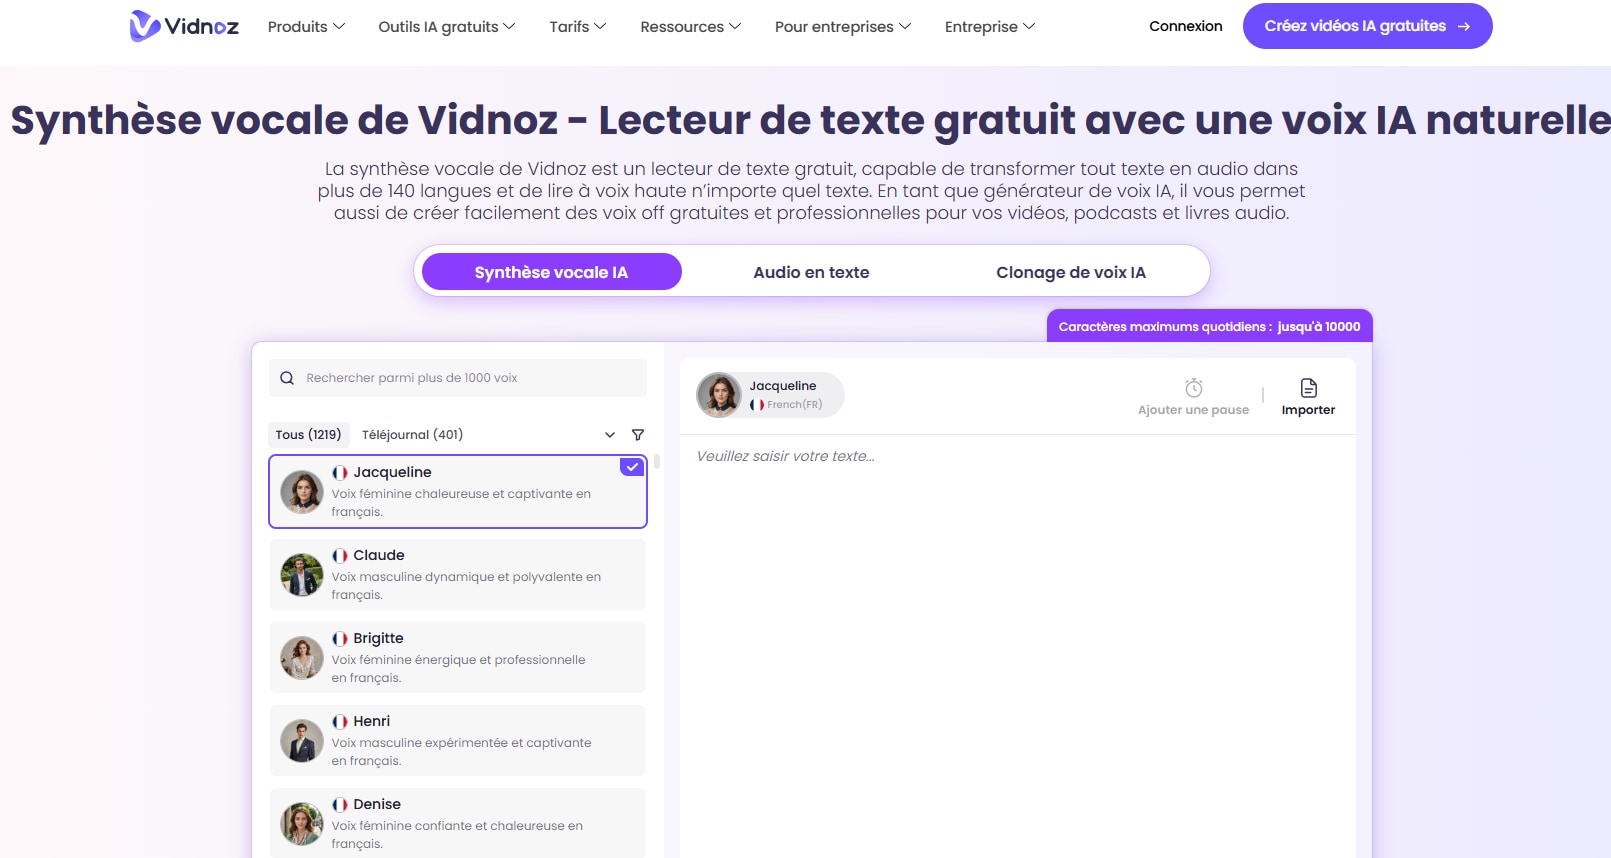Open the voice filter funnel icon
The width and height of the screenshot is (1611, 858).
[x=638, y=435]
